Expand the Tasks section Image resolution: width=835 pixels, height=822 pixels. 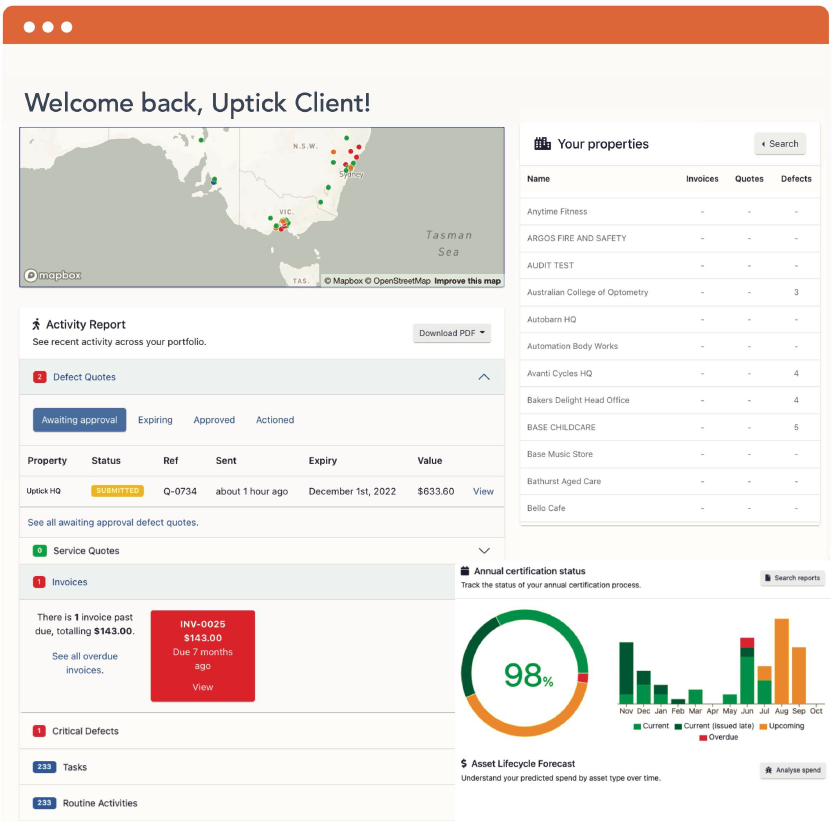(x=237, y=767)
